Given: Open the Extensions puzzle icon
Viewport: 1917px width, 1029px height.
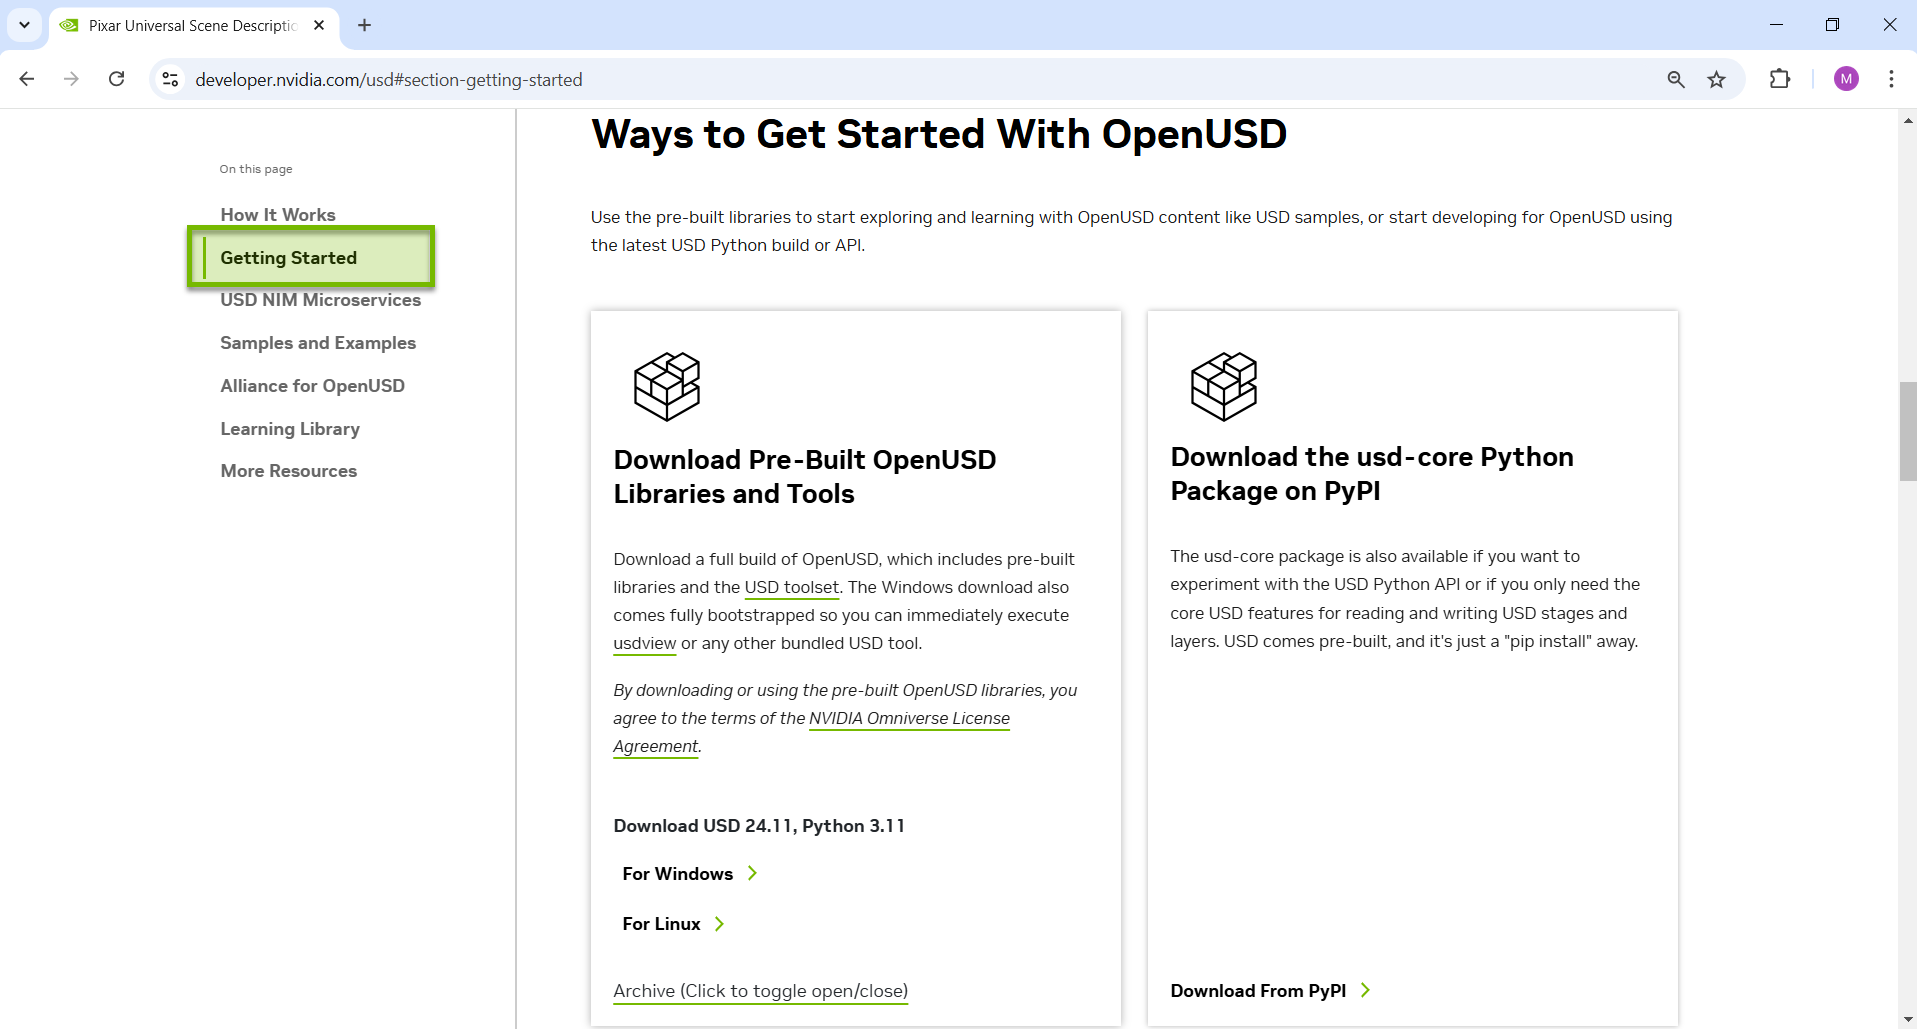Looking at the screenshot, I should (x=1780, y=79).
